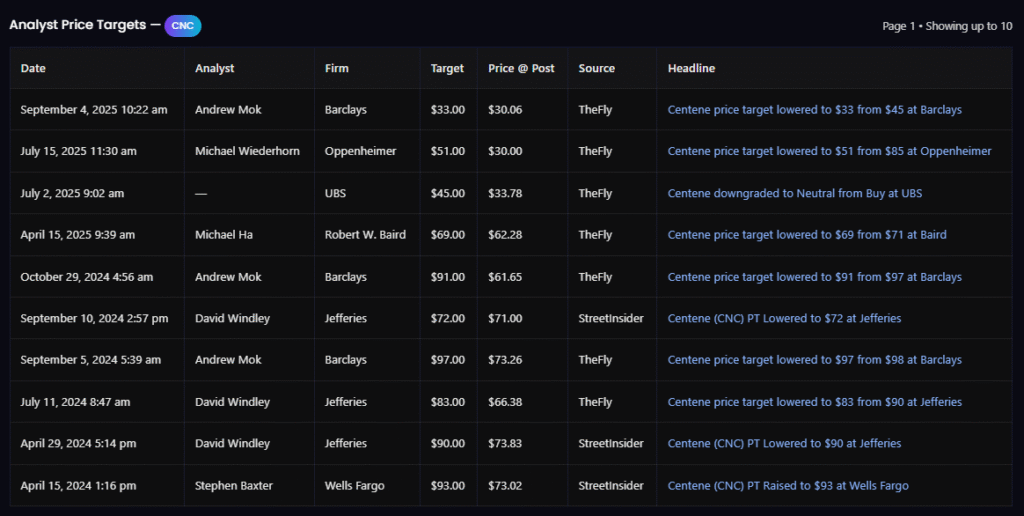The image size is (1024, 516).
Task: Open Oppenheimer $51 from $85 headline
Action: 829,151
